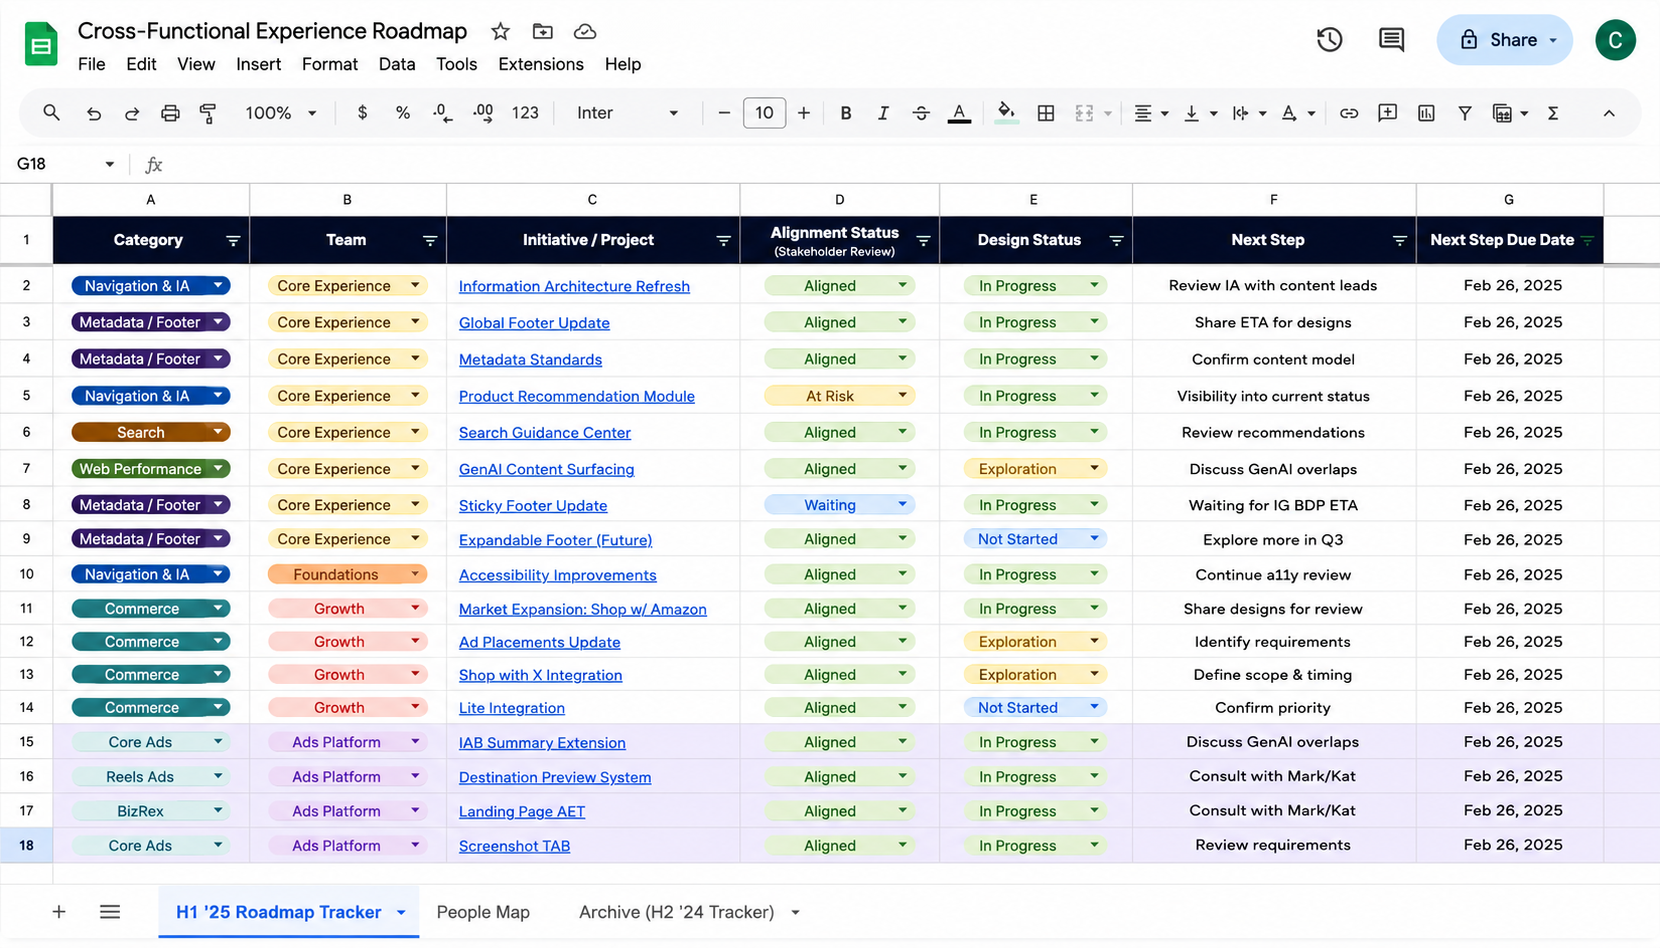The height and width of the screenshot is (948, 1660).
Task: Open the Information Architecture Refresh link
Action: [574, 286]
